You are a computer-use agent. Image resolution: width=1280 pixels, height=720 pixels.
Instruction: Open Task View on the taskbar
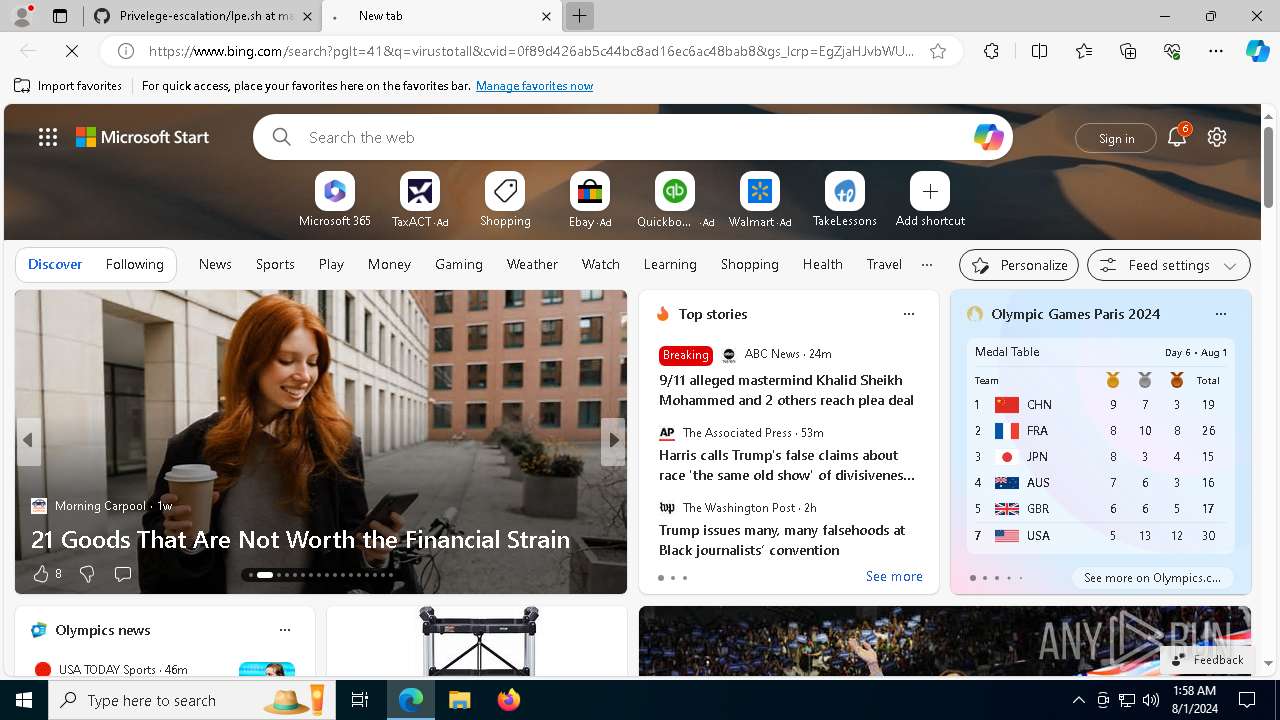[x=360, y=700]
